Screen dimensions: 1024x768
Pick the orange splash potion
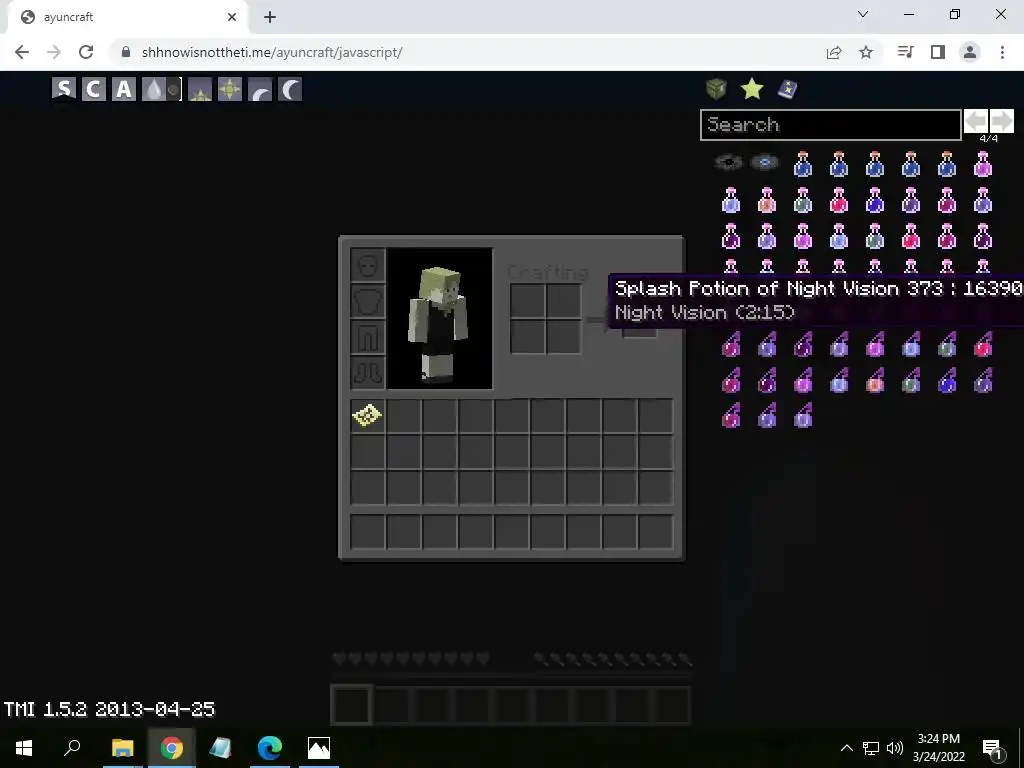coord(875,380)
